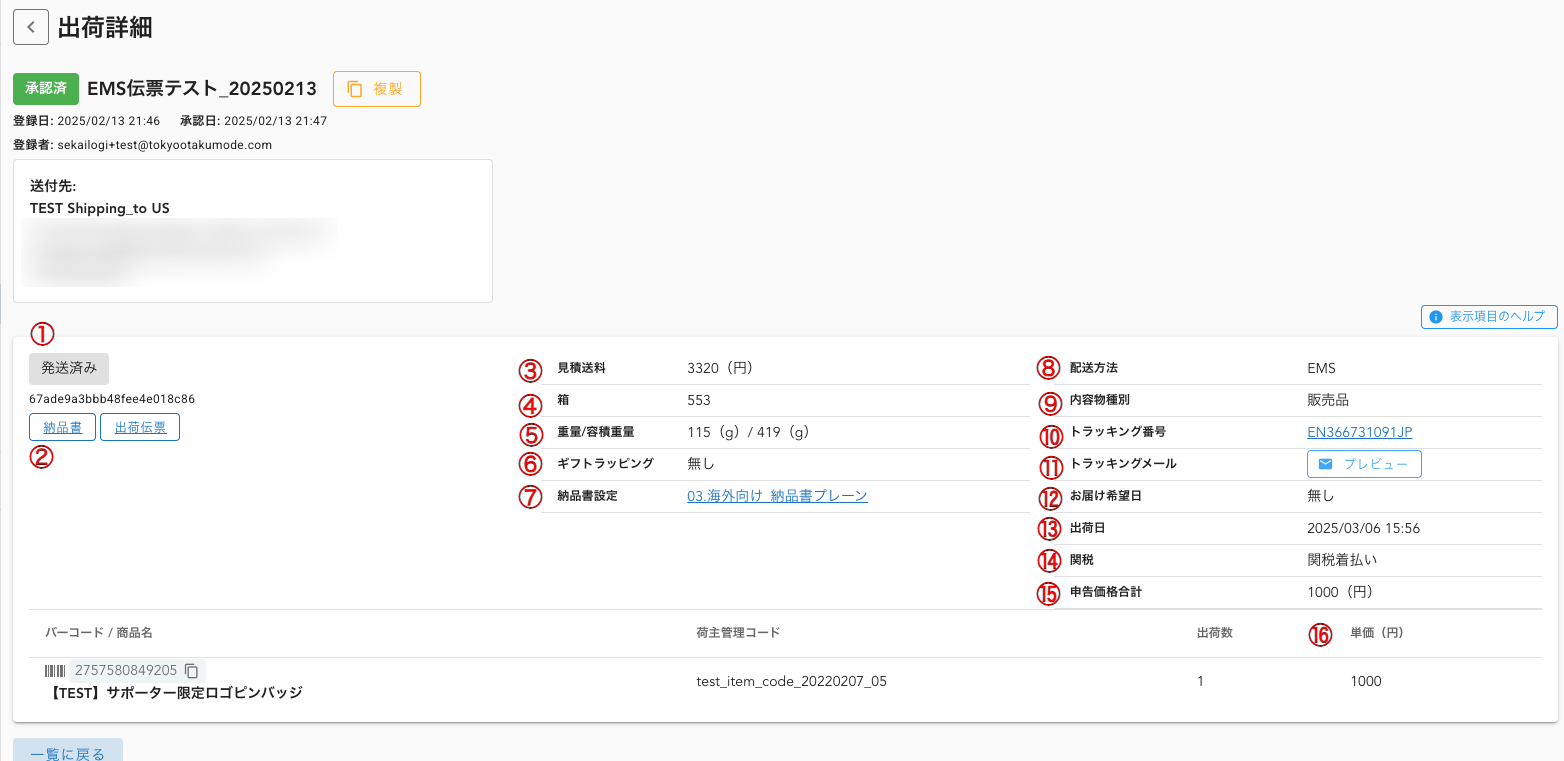Click the 荷主管理コード column header
Viewport: 1564px width, 761px height.
click(x=738, y=633)
